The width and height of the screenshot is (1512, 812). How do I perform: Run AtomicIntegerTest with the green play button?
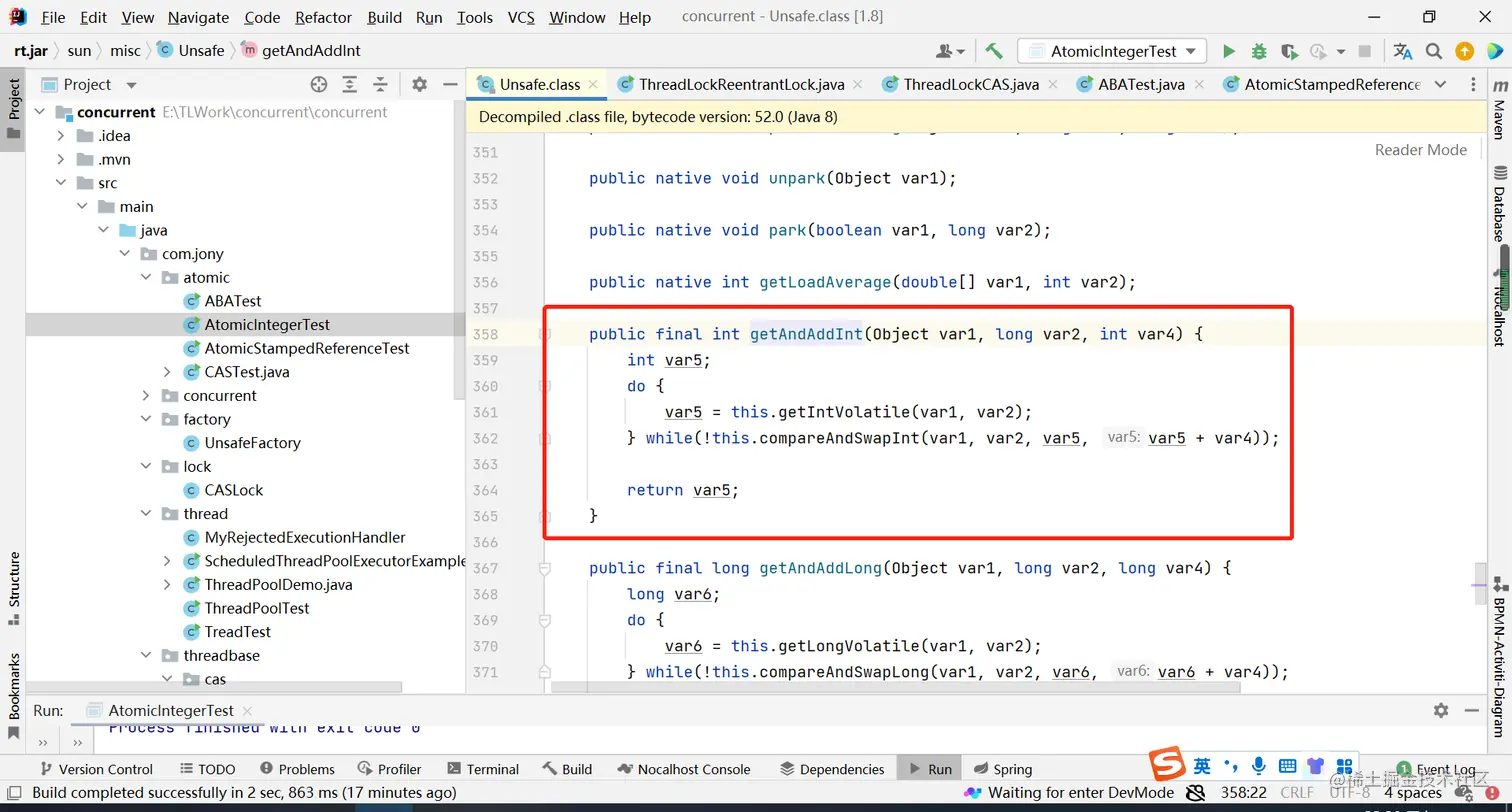click(1229, 51)
